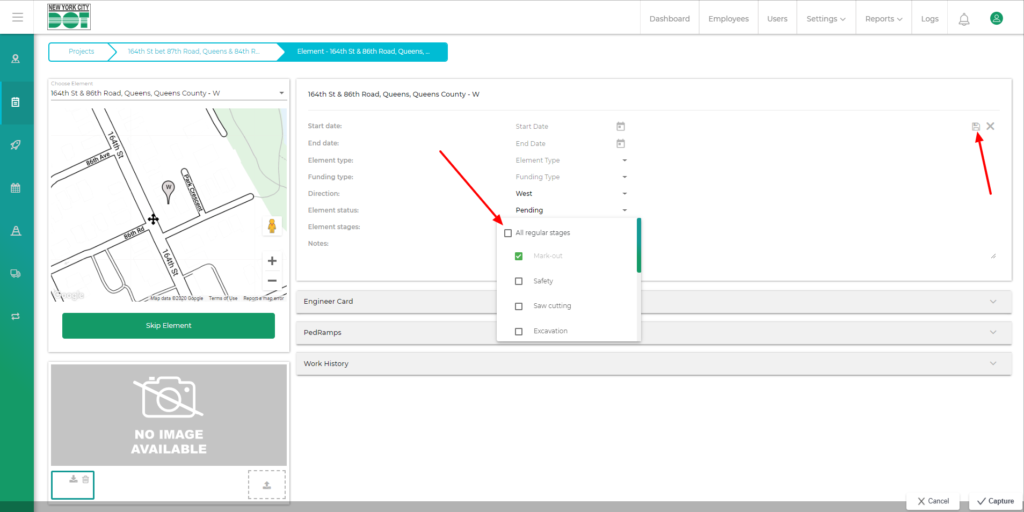
Task: Click the save disk icon
Action: (976, 126)
